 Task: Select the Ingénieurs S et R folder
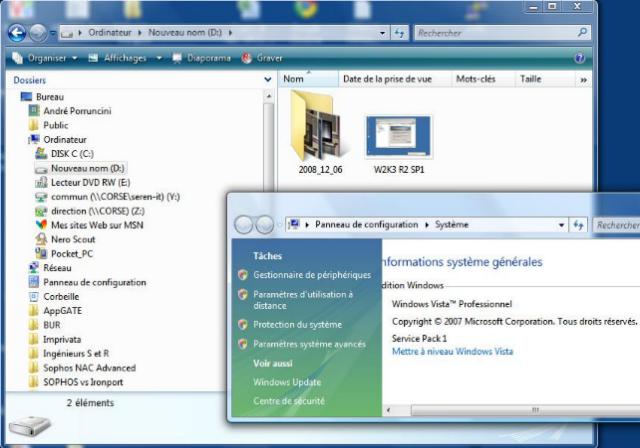coord(69,354)
